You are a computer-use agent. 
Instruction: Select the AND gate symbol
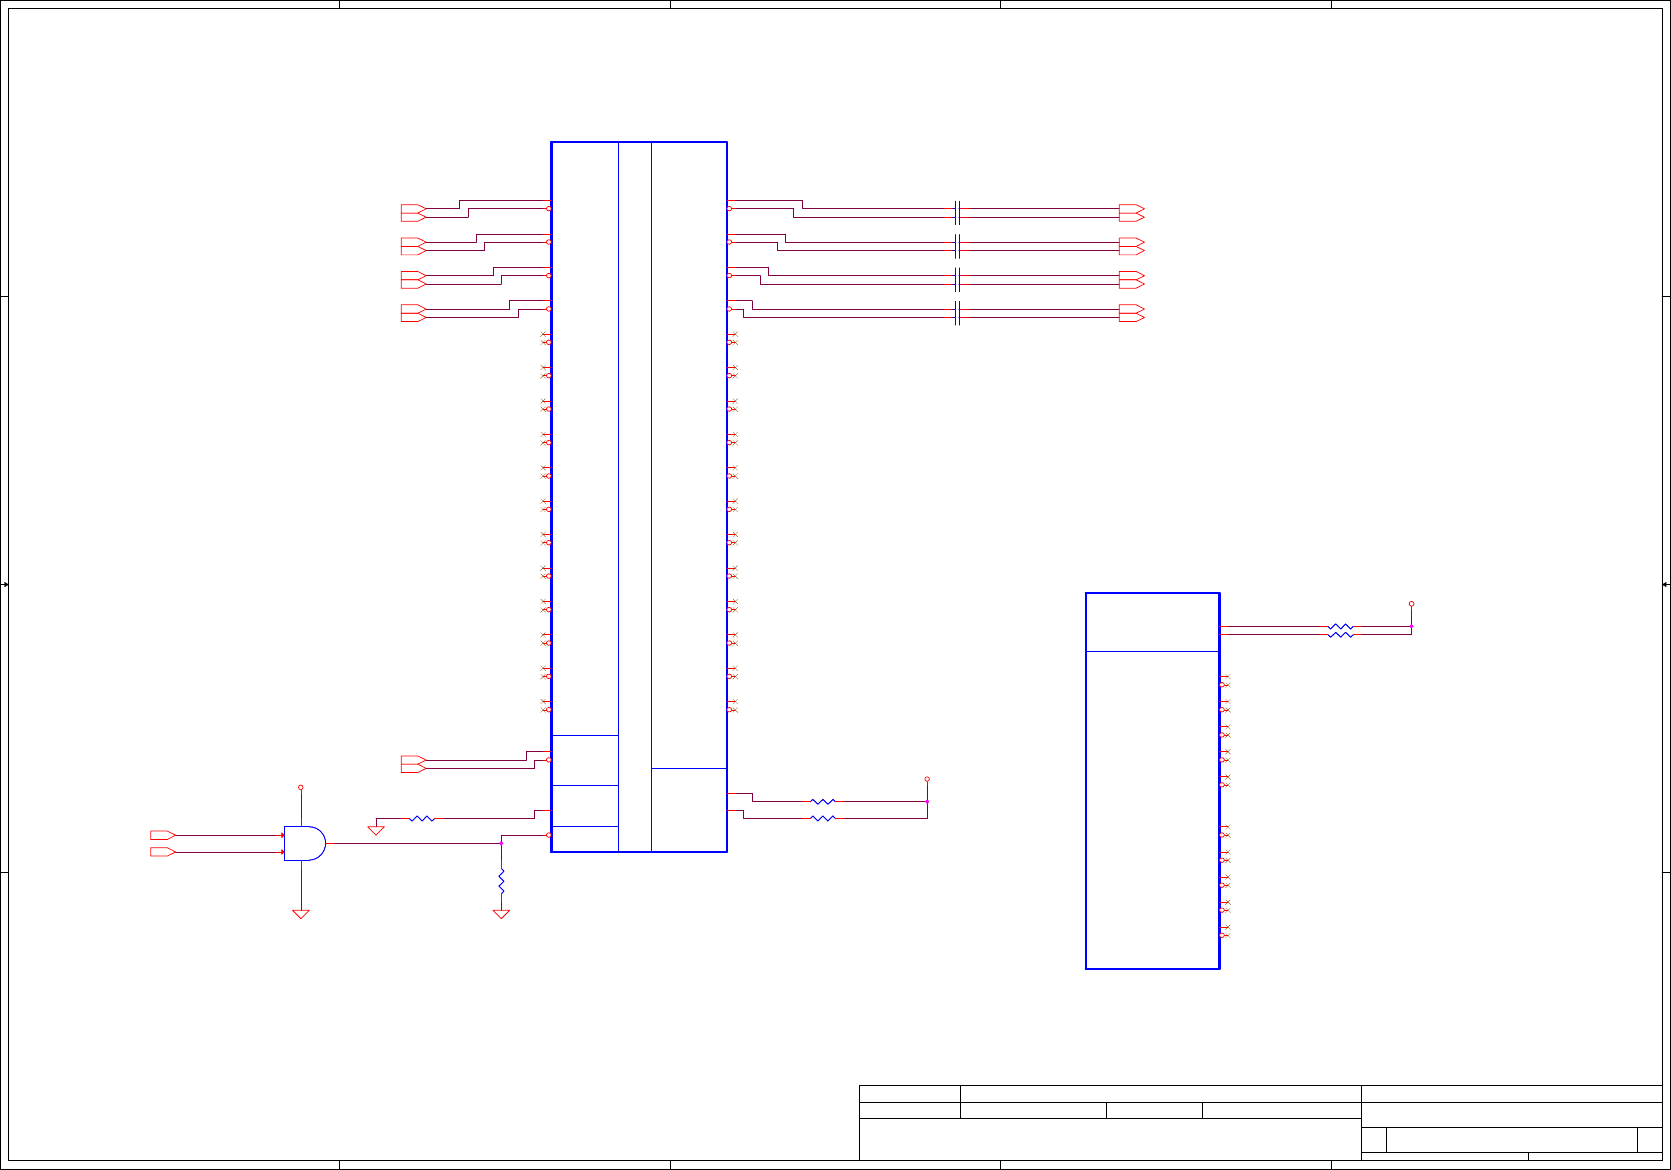coord(305,843)
